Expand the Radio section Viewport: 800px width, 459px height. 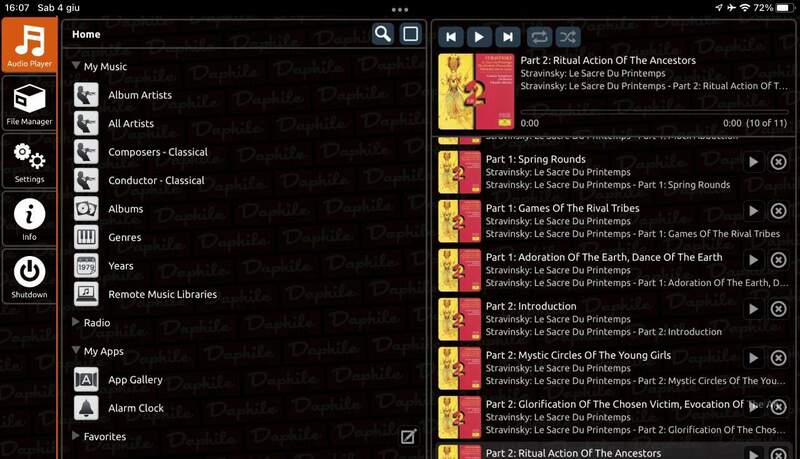76,323
